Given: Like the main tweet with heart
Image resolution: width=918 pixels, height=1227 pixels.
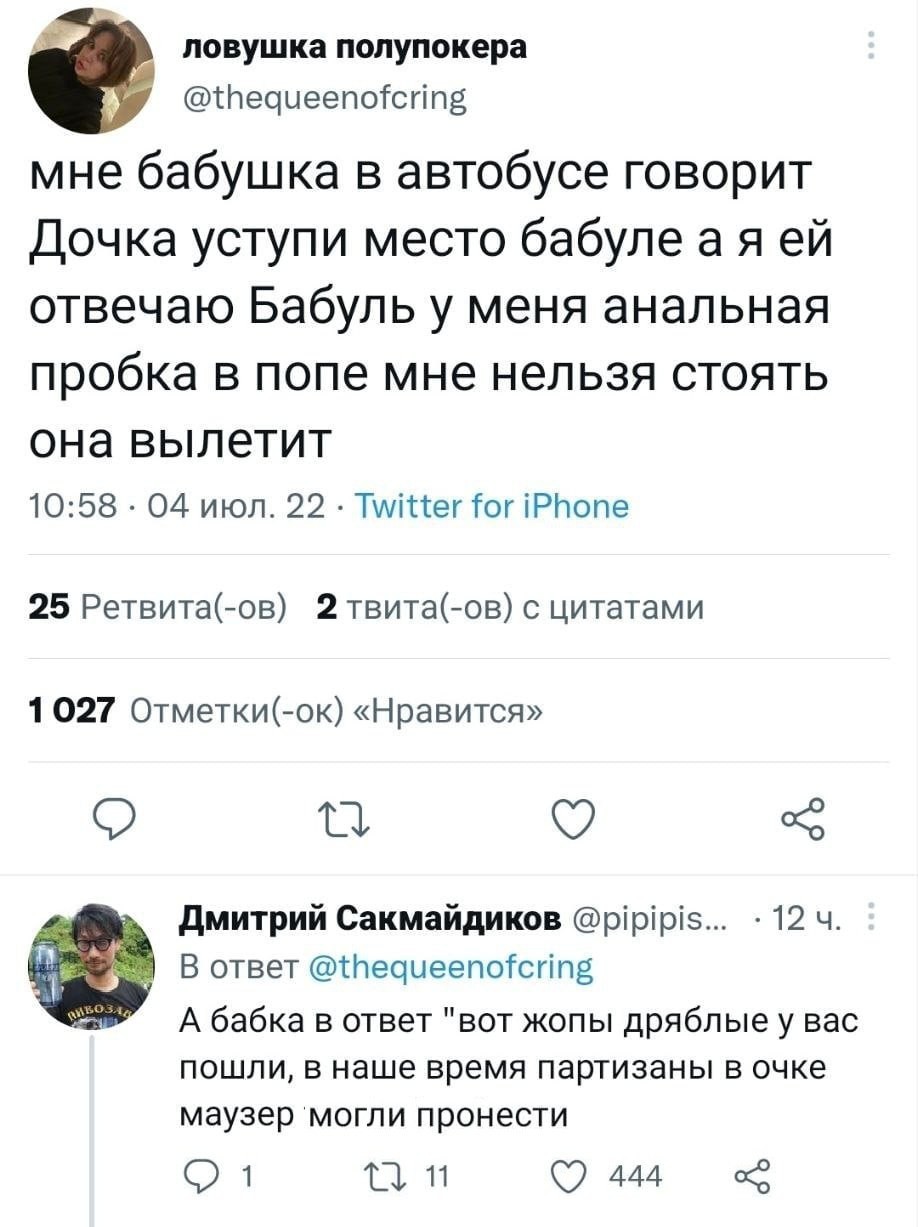Looking at the screenshot, I should (x=575, y=821).
